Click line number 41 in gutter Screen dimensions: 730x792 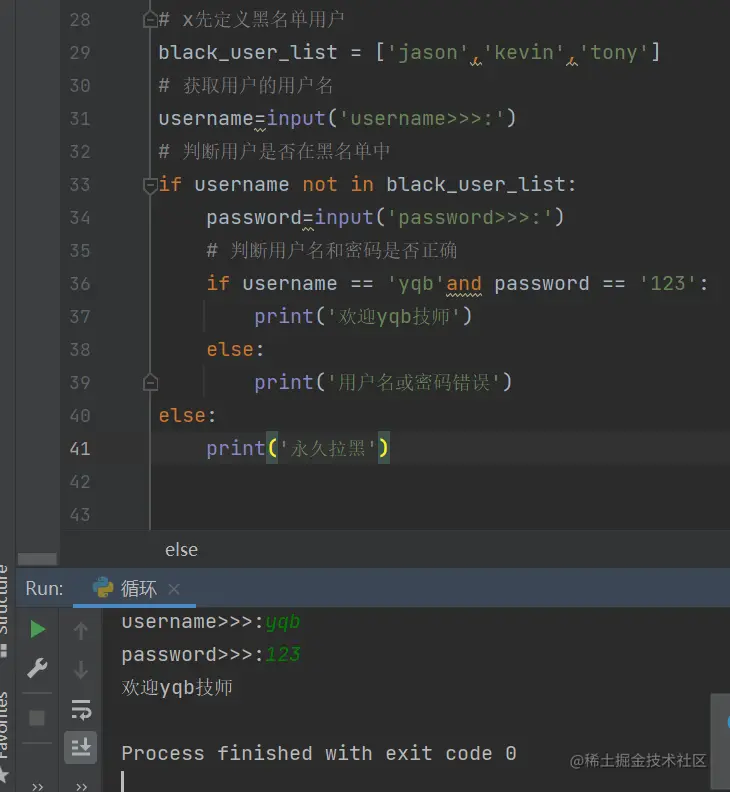(80, 449)
